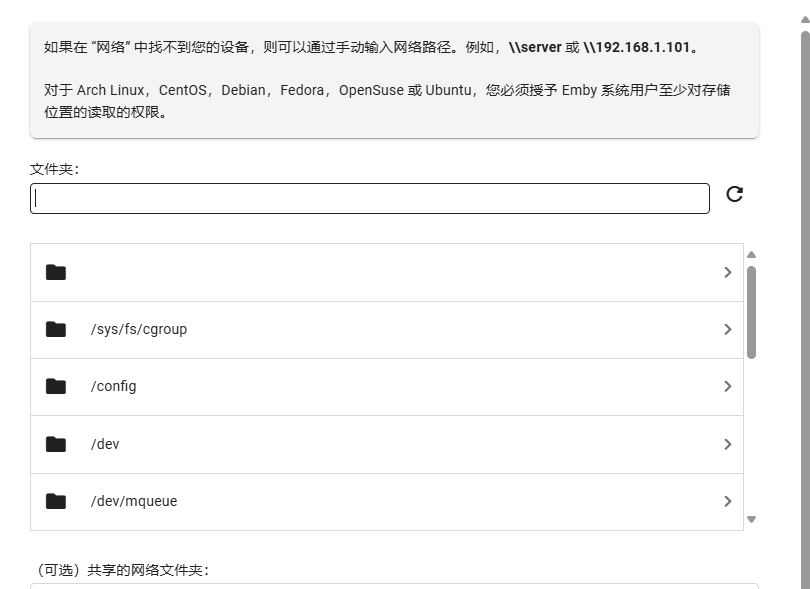This screenshot has height=589, width=810.
Task: Click folder icon of /config row
Action: (56, 386)
